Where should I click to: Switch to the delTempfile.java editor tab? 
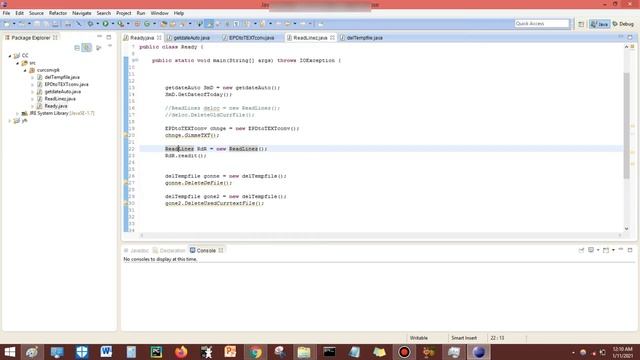(364, 38)
